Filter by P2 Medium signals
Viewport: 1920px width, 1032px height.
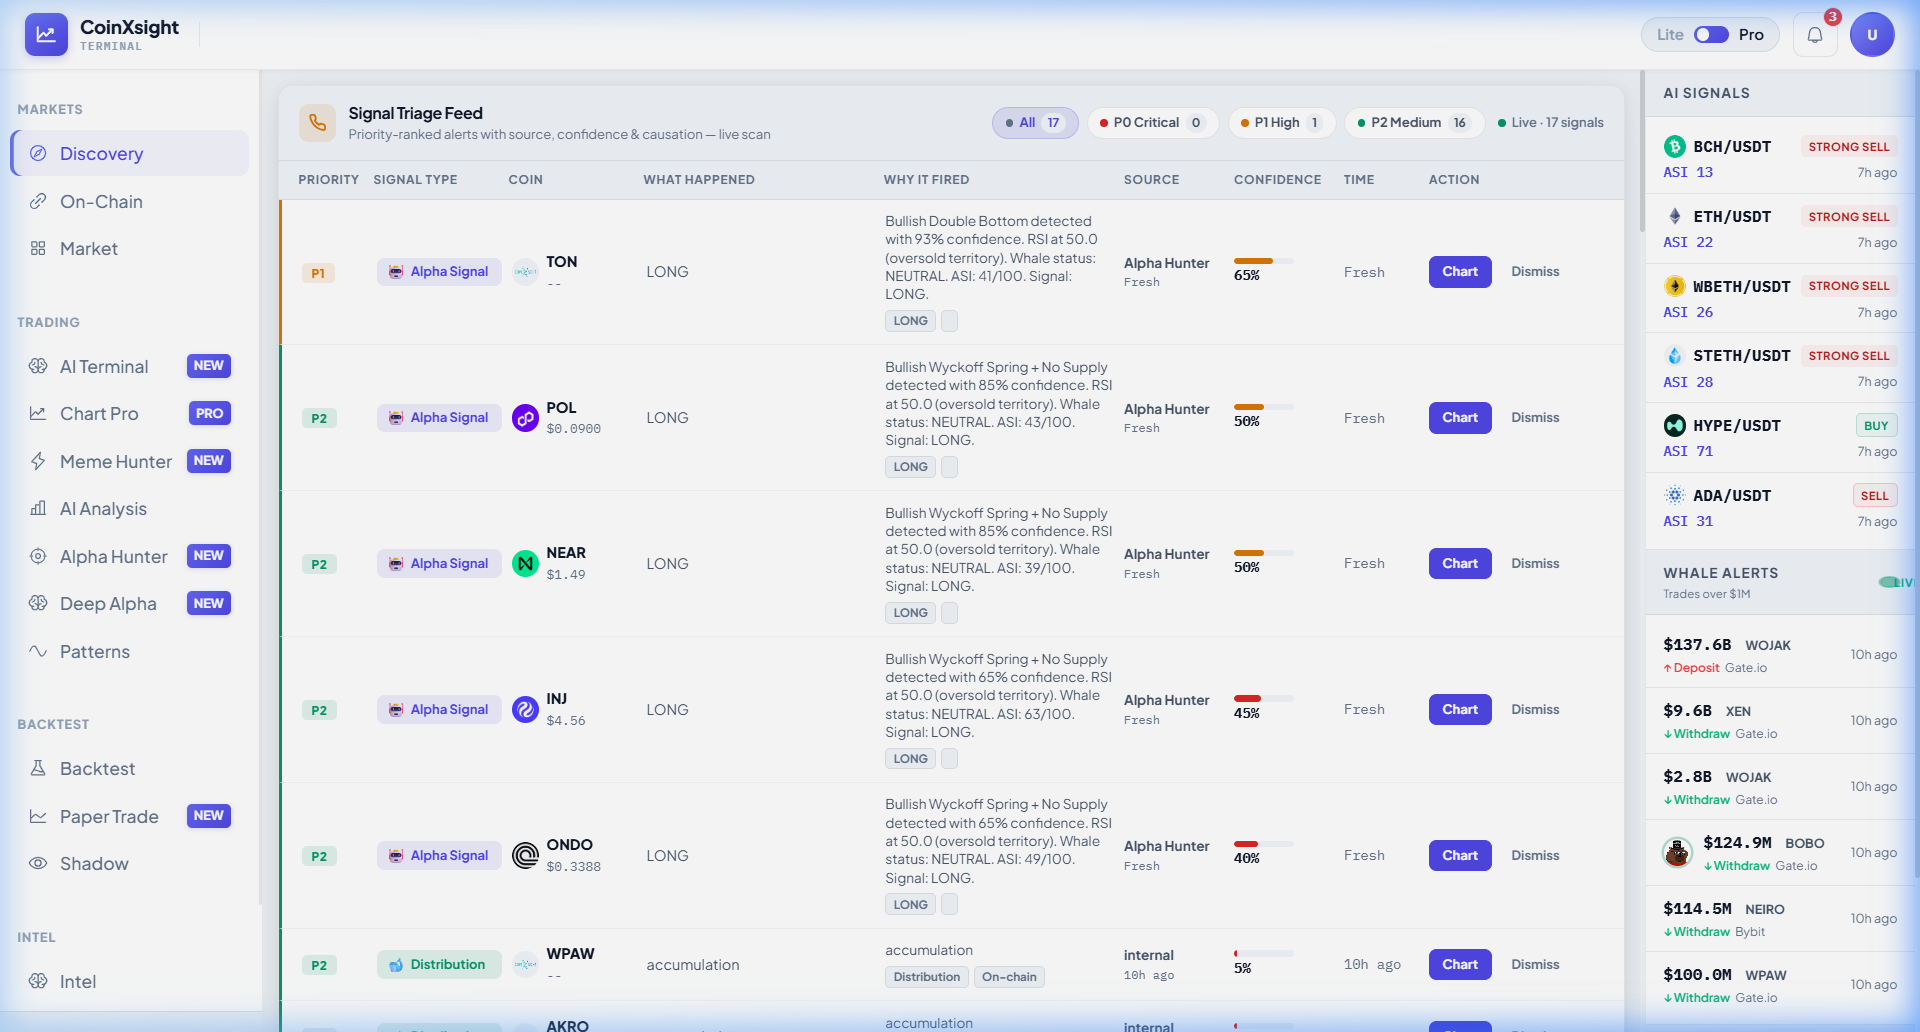click(x=1413, y=123)
